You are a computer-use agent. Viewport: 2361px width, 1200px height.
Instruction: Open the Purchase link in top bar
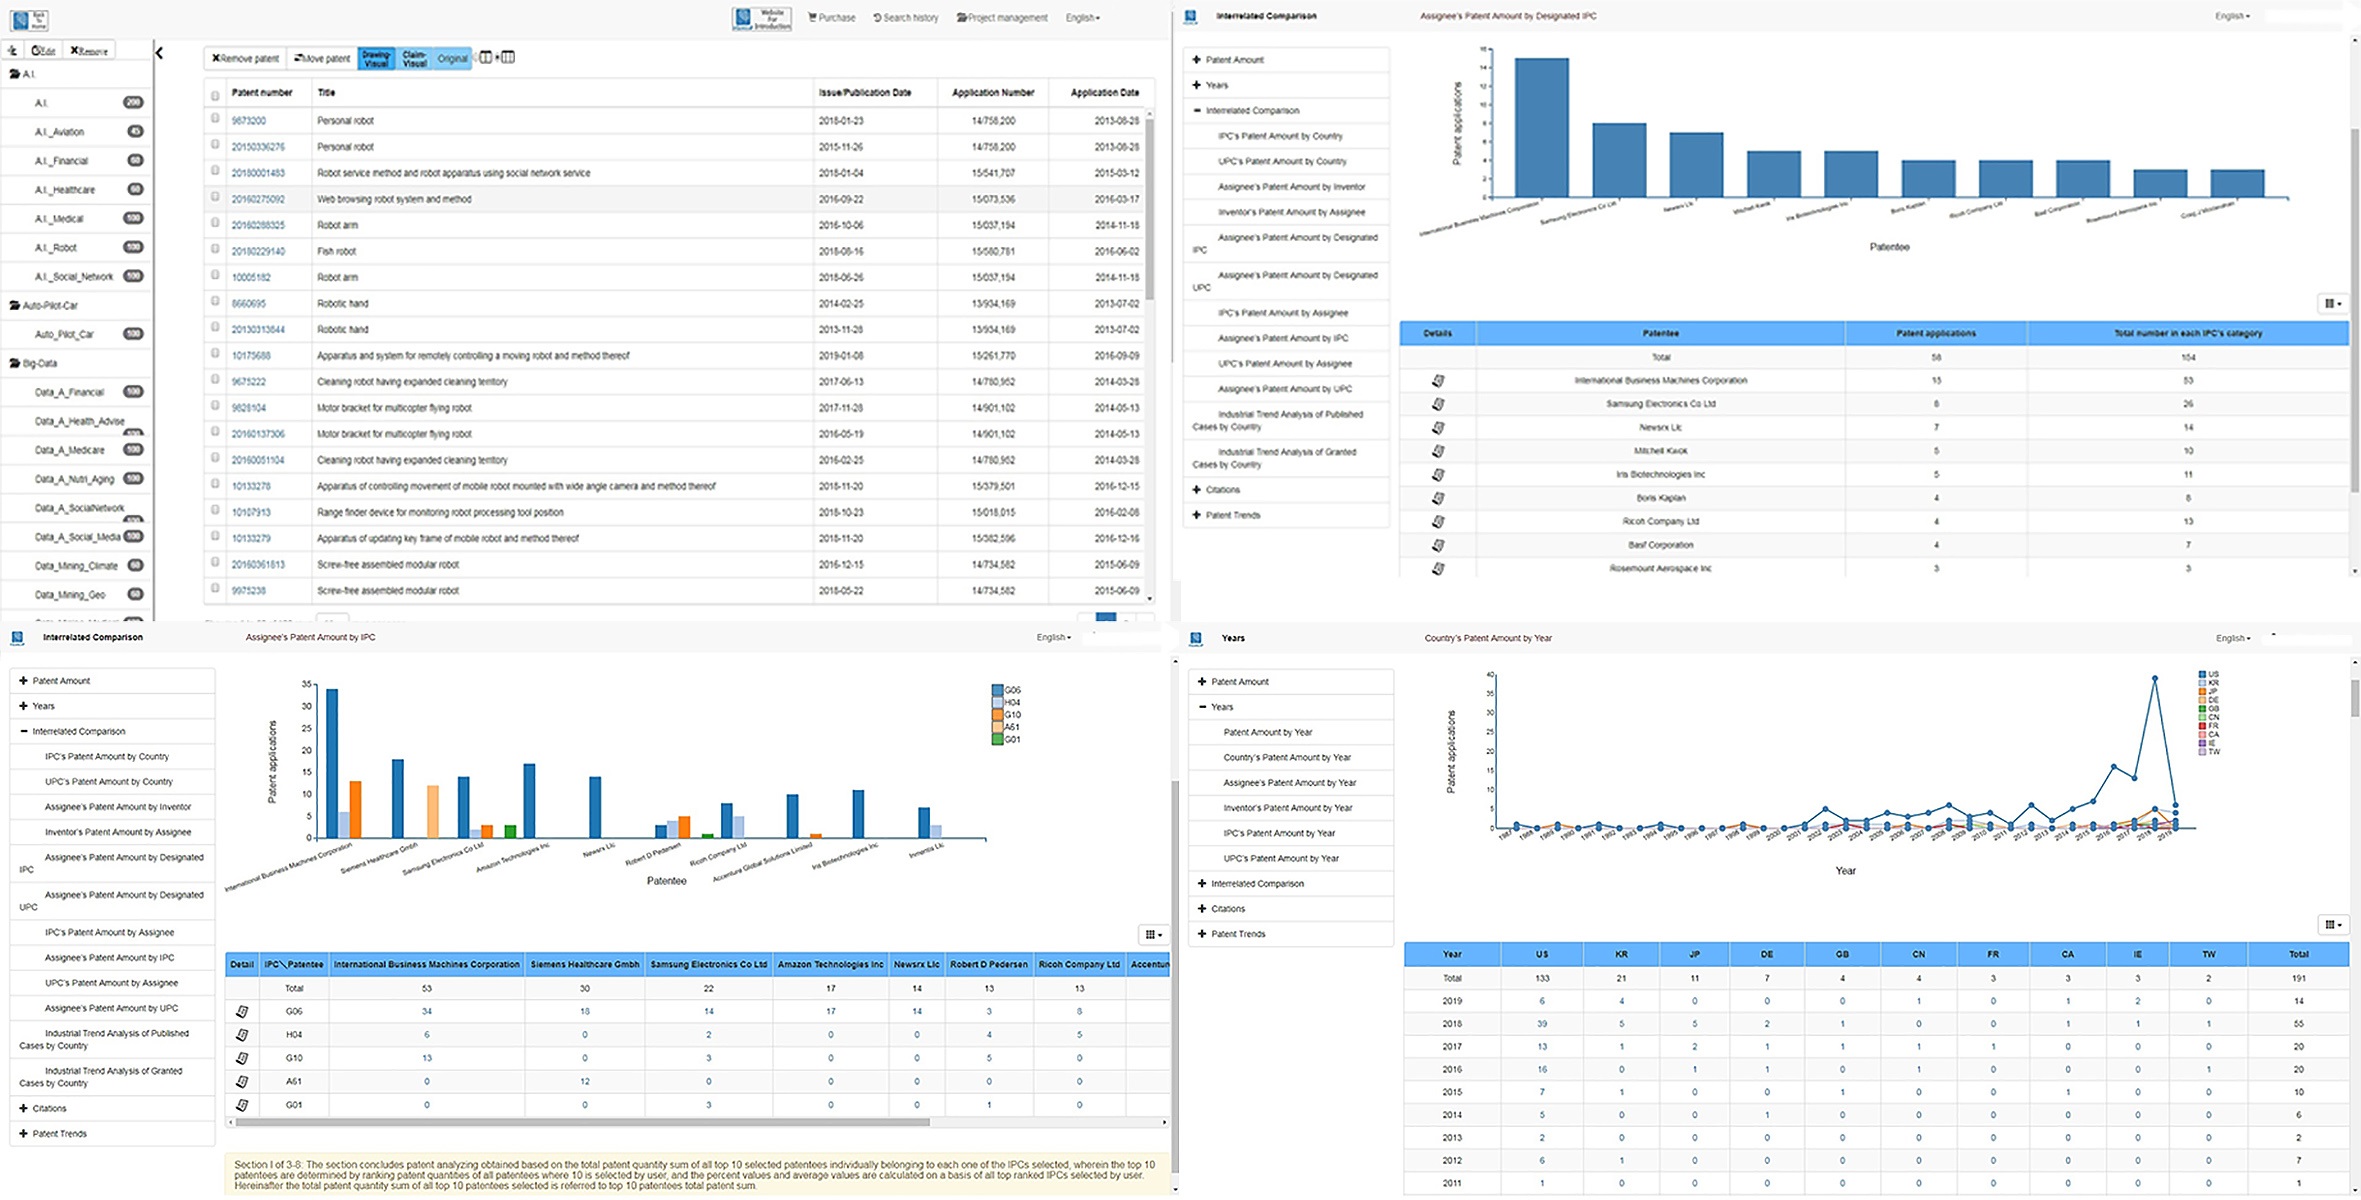[832, 18]
